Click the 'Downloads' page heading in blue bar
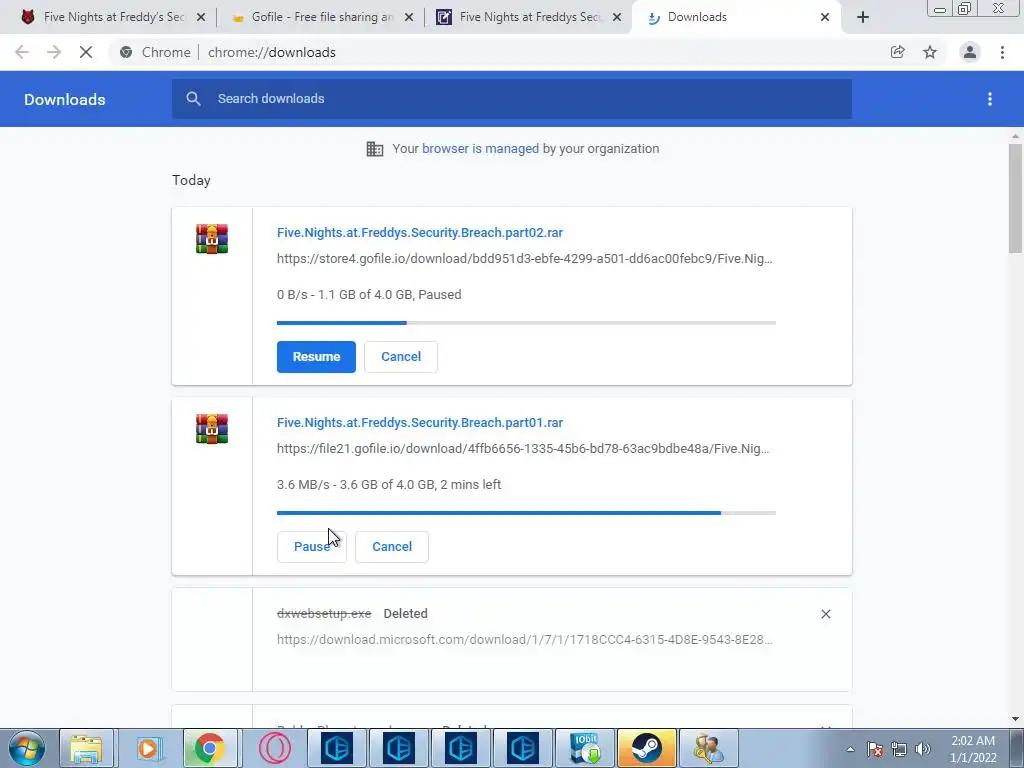The height and width of the screenshot is (768, 1024). click(x=65, y=99)
